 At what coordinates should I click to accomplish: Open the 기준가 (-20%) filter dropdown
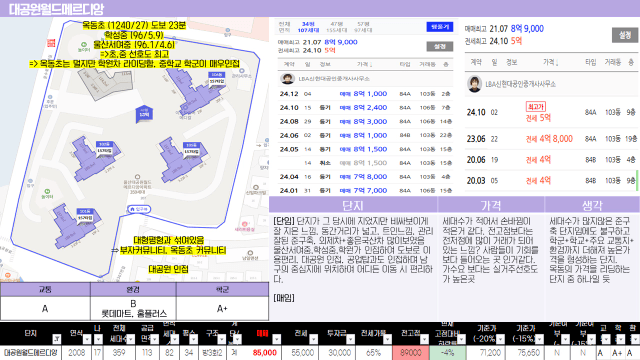click(500, 339)
